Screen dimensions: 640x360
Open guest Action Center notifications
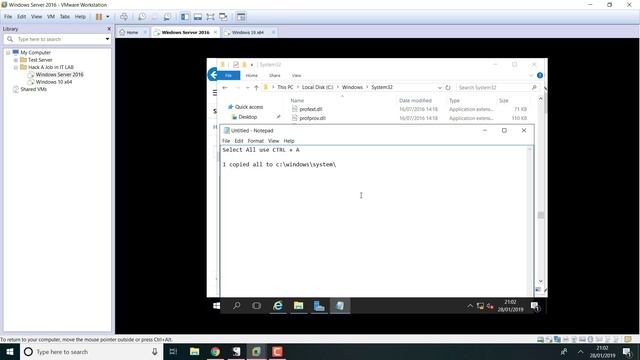(x=535, y=306)
